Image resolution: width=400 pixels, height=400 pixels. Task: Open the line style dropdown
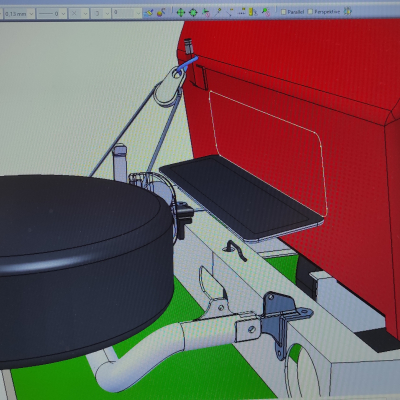pos(51,14)
